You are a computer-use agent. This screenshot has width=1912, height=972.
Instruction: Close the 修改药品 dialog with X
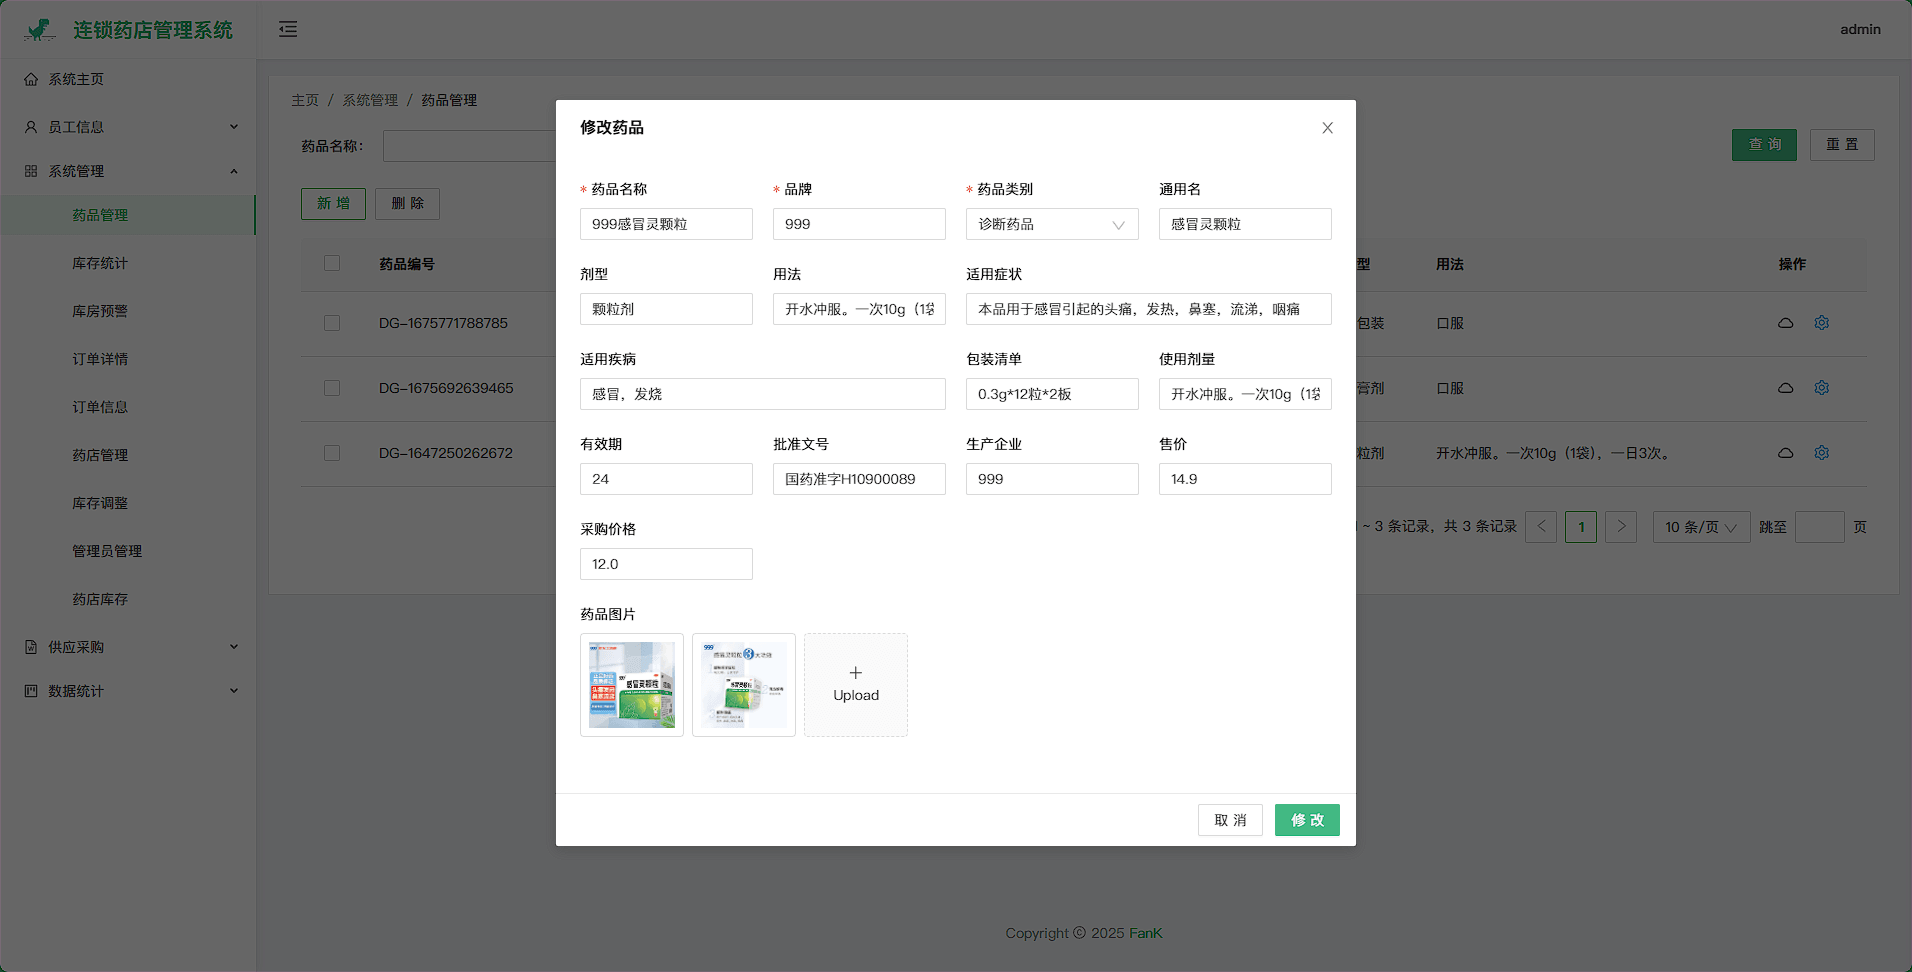(1327, 128)
